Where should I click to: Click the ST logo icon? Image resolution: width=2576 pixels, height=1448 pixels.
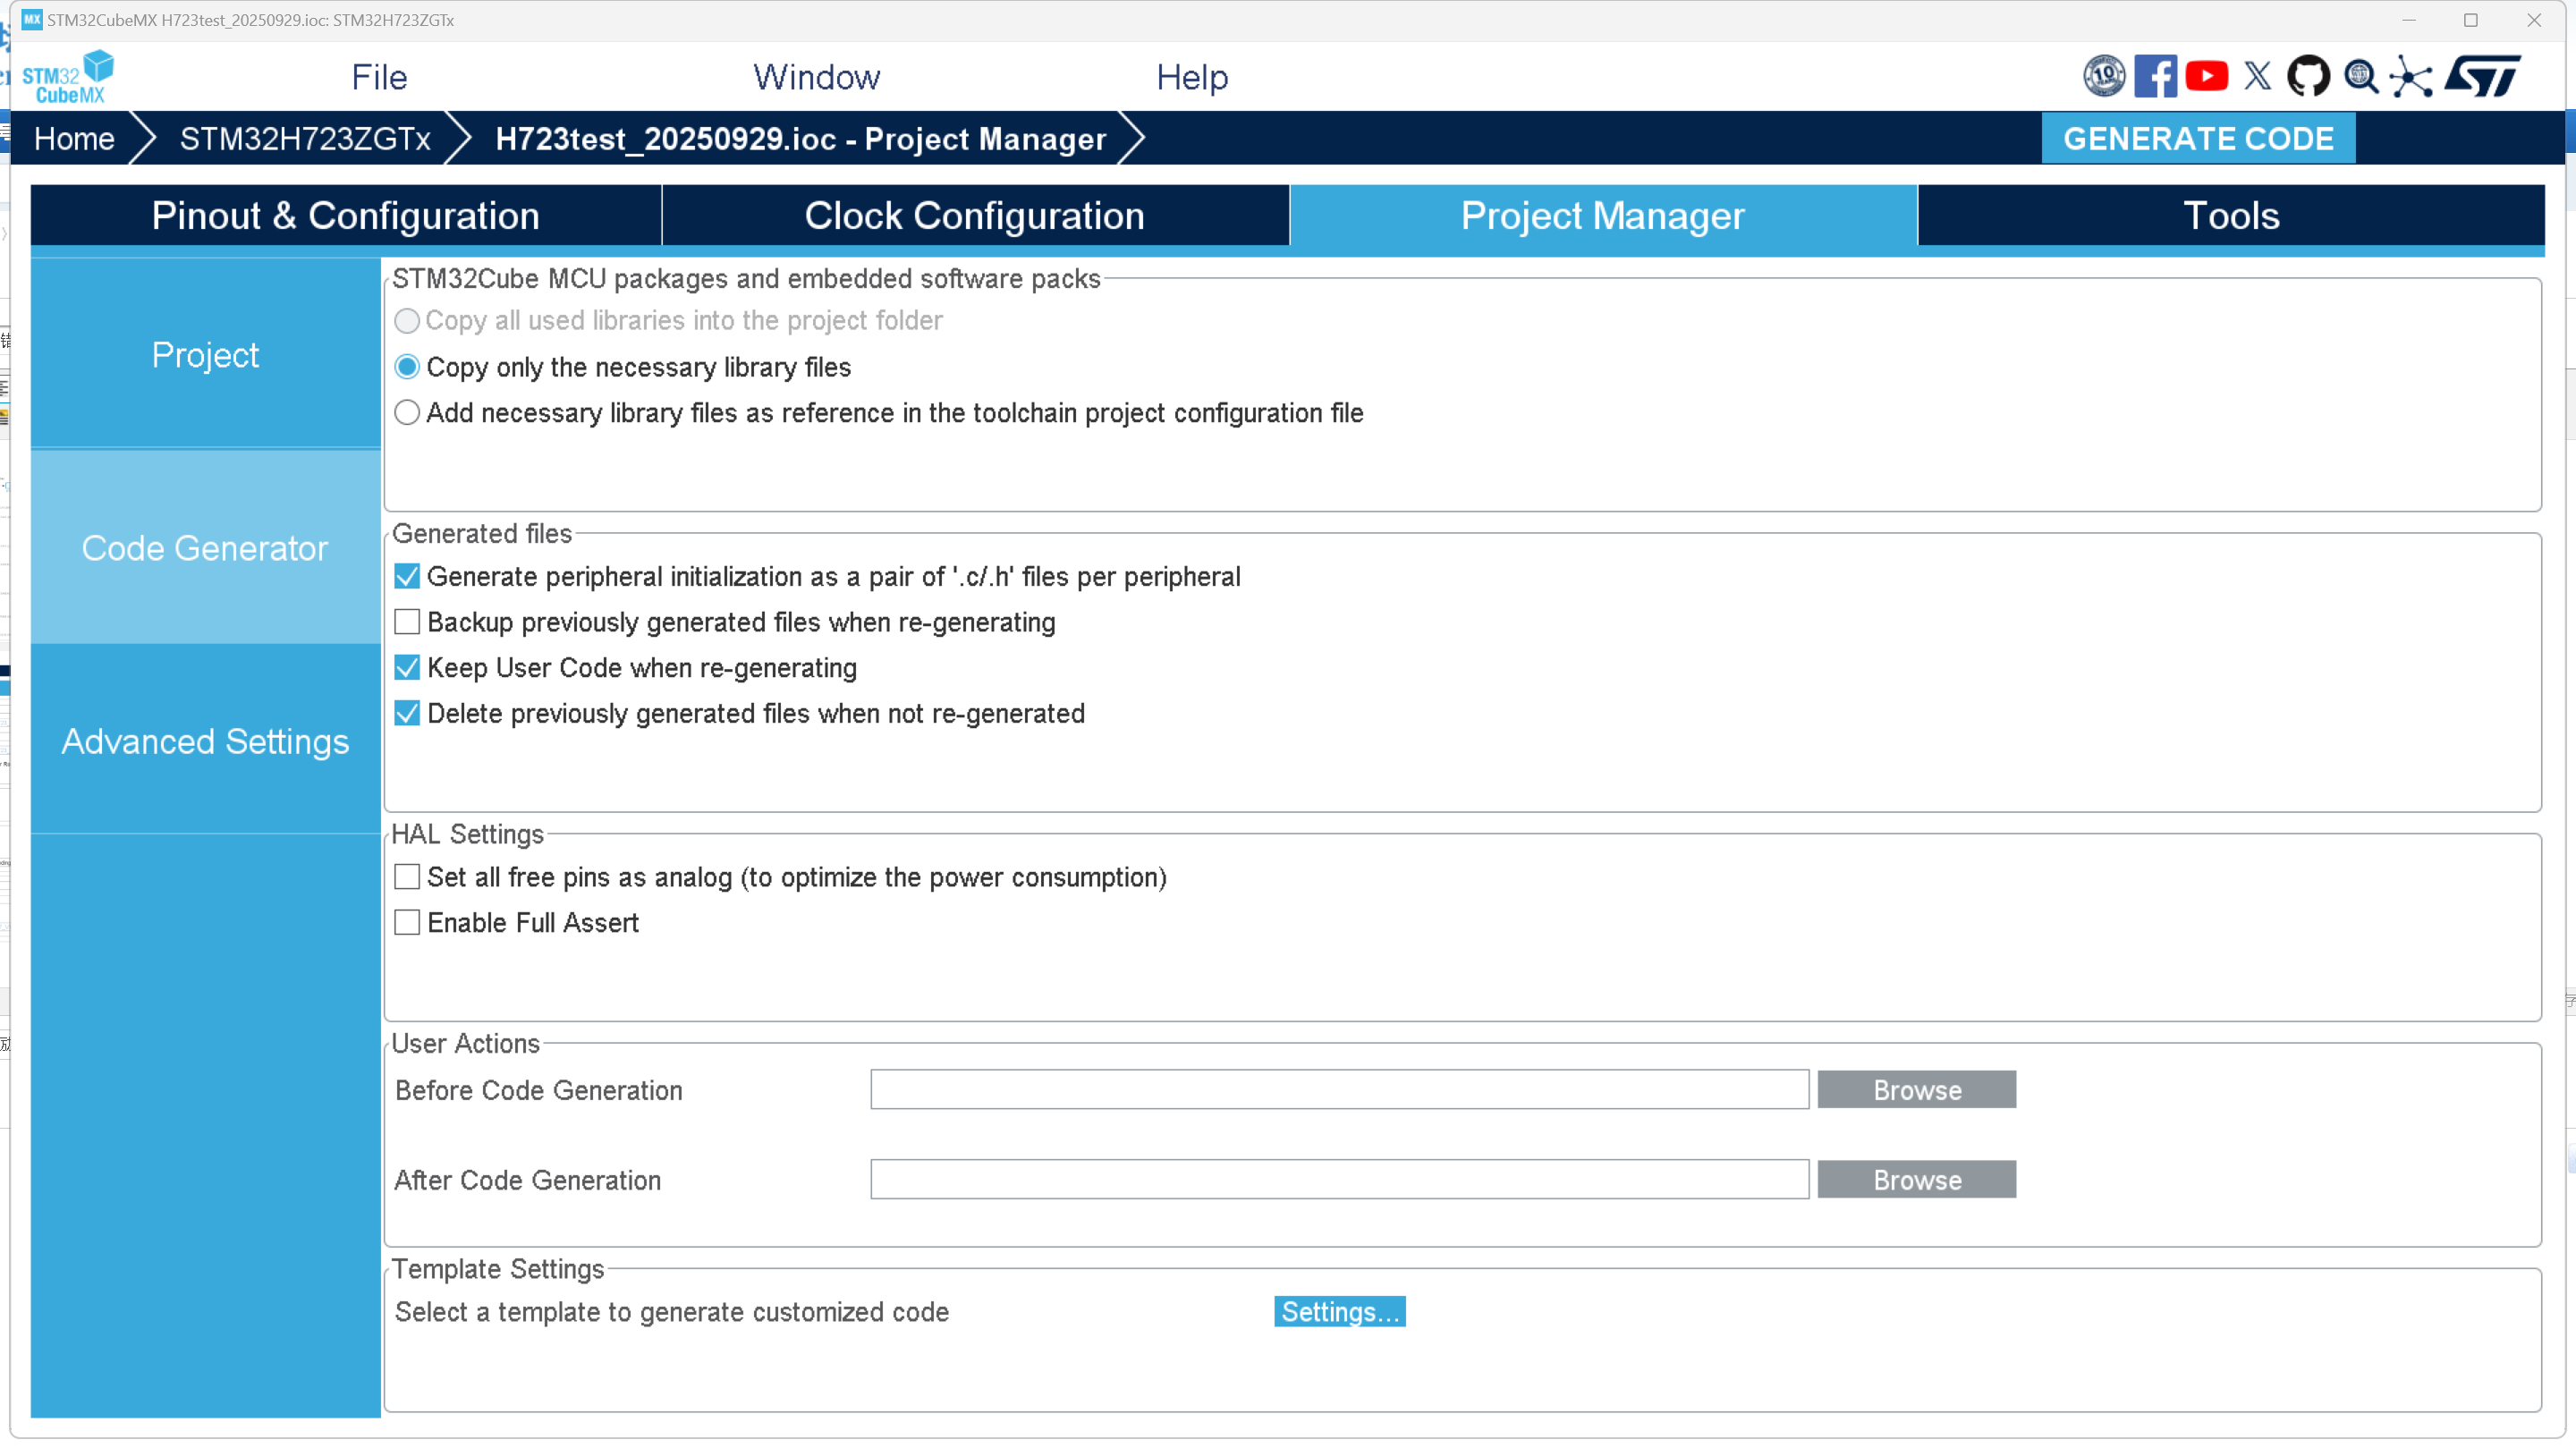pos(2482,76)
